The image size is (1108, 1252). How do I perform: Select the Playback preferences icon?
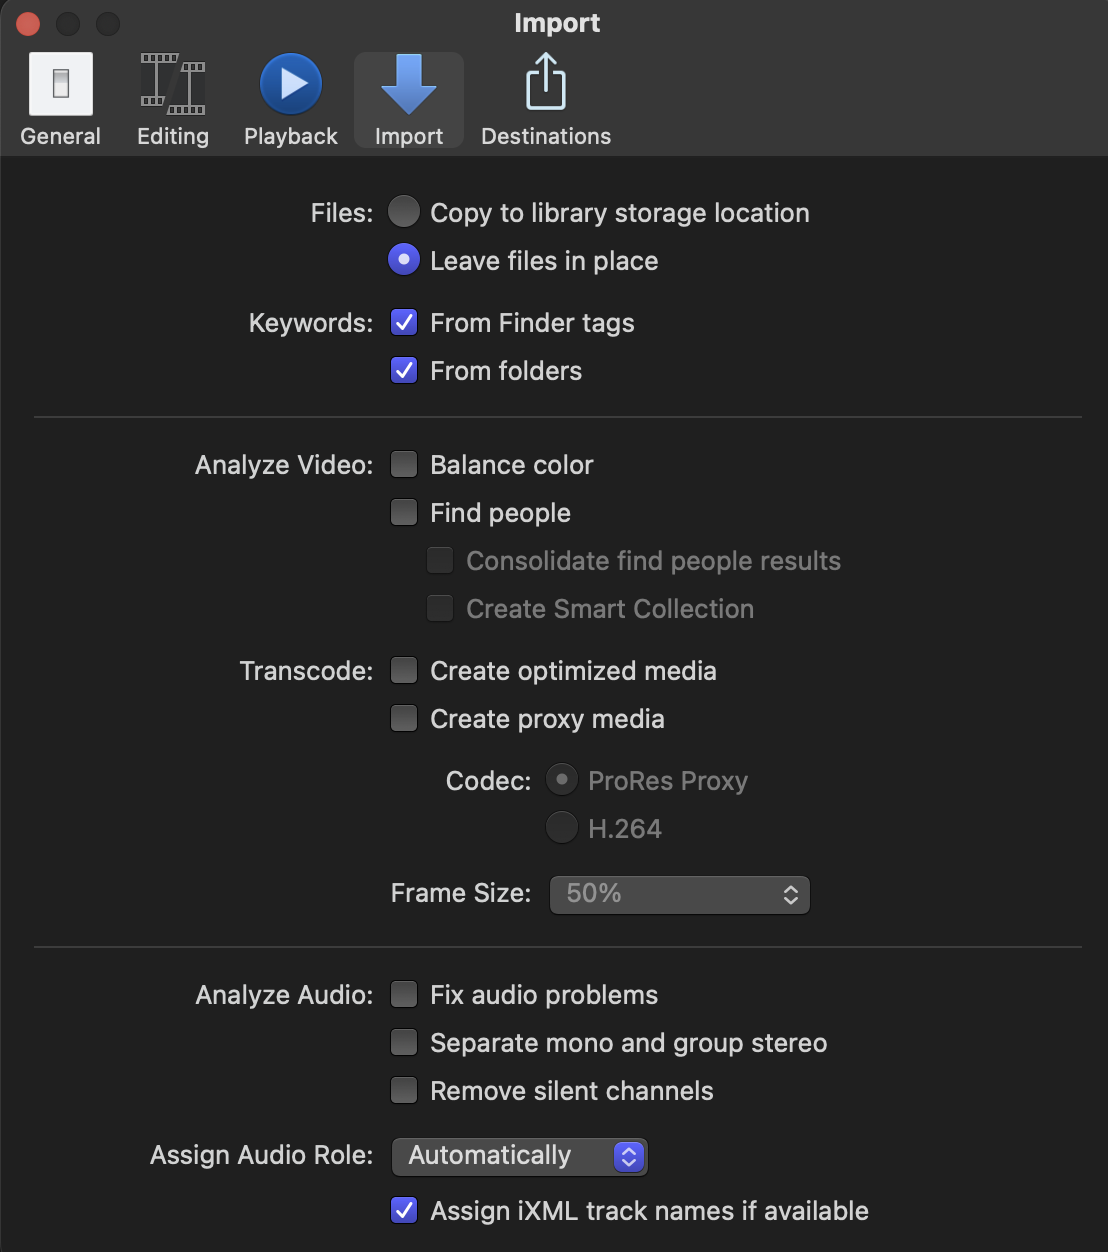click(290, 95)
